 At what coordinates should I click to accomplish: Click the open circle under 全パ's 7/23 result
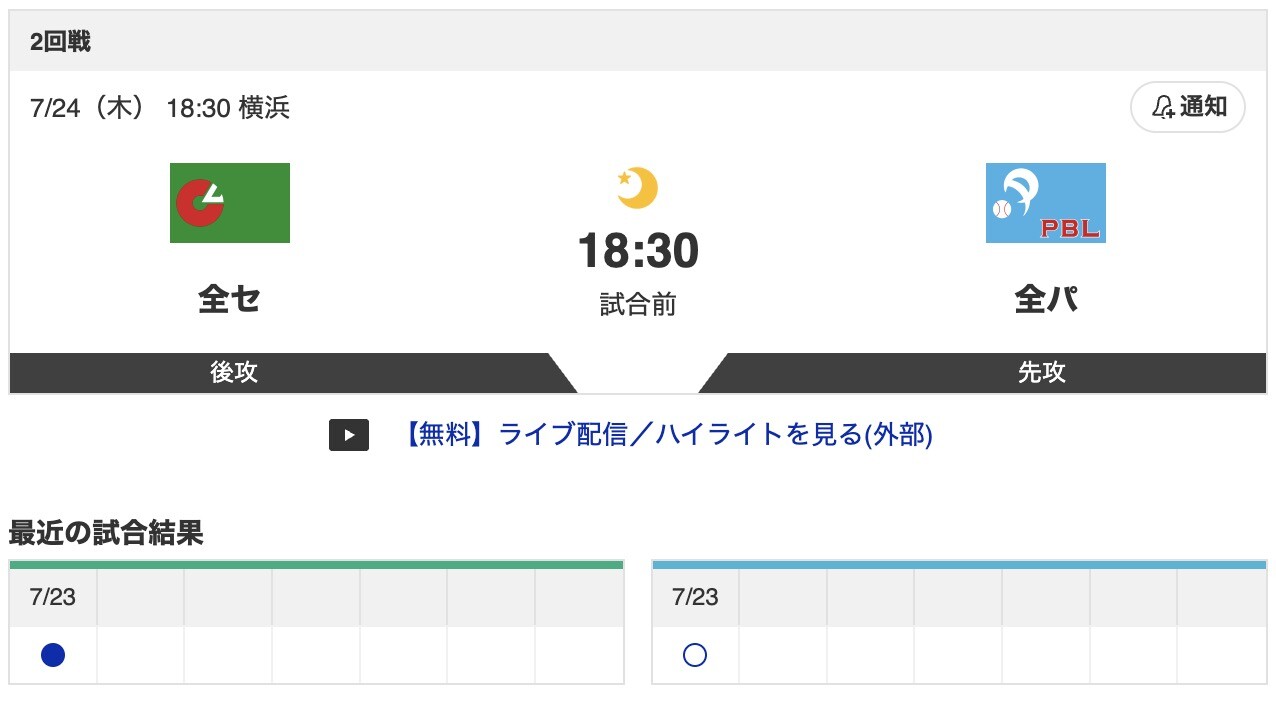point(695,654)
